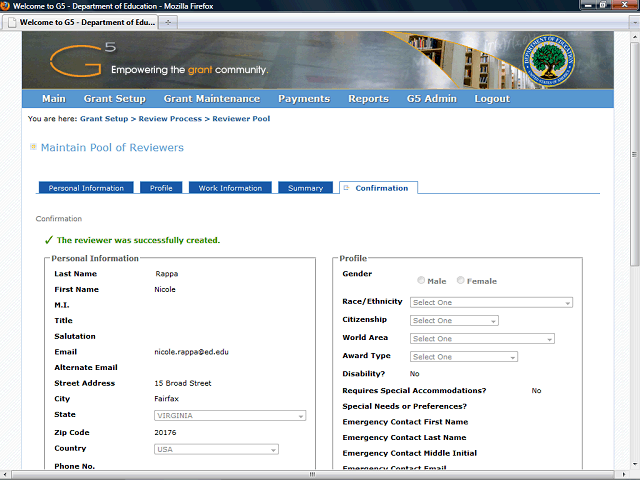Click icon beside Maintain Pool of Reviewers
The image size is (640, 480).
(33, 147)
